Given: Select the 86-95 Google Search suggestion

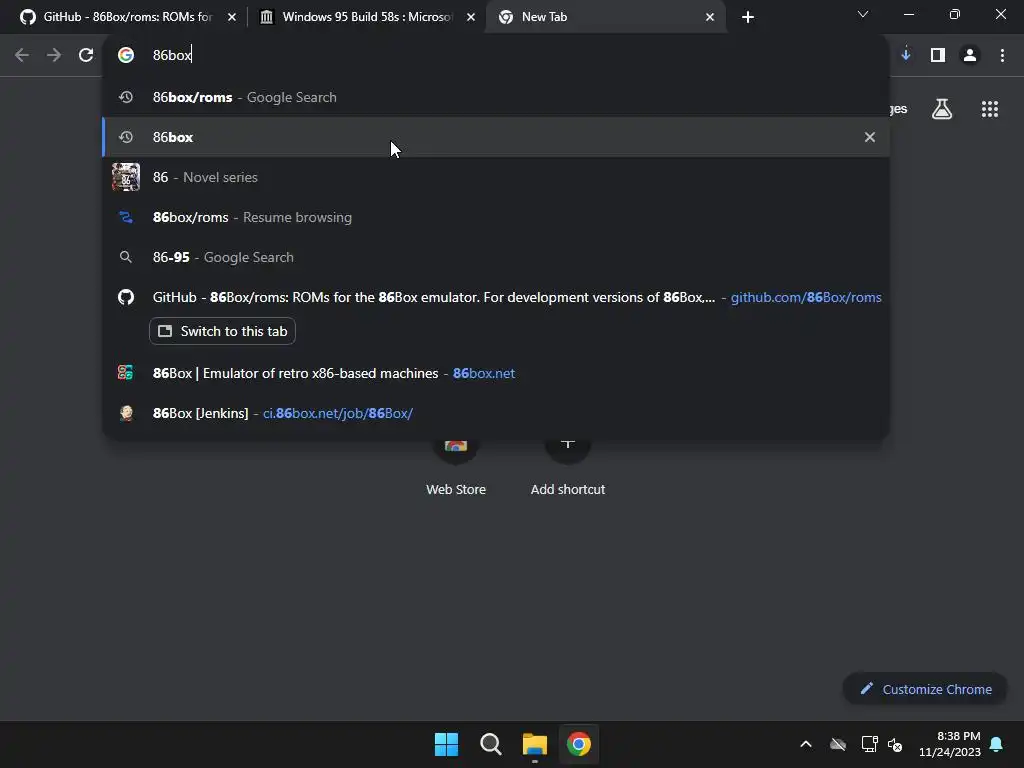Looking at the screenshot, I should pyautogui.click(x=496, y=257).
